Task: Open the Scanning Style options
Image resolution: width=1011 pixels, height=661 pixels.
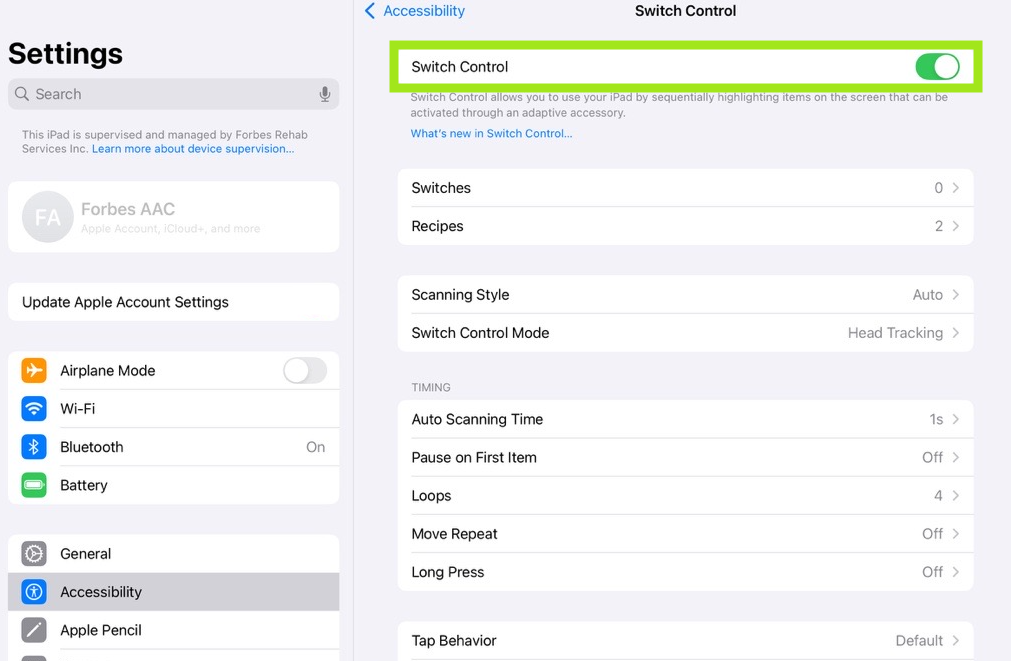Action: tap(685, 295)
